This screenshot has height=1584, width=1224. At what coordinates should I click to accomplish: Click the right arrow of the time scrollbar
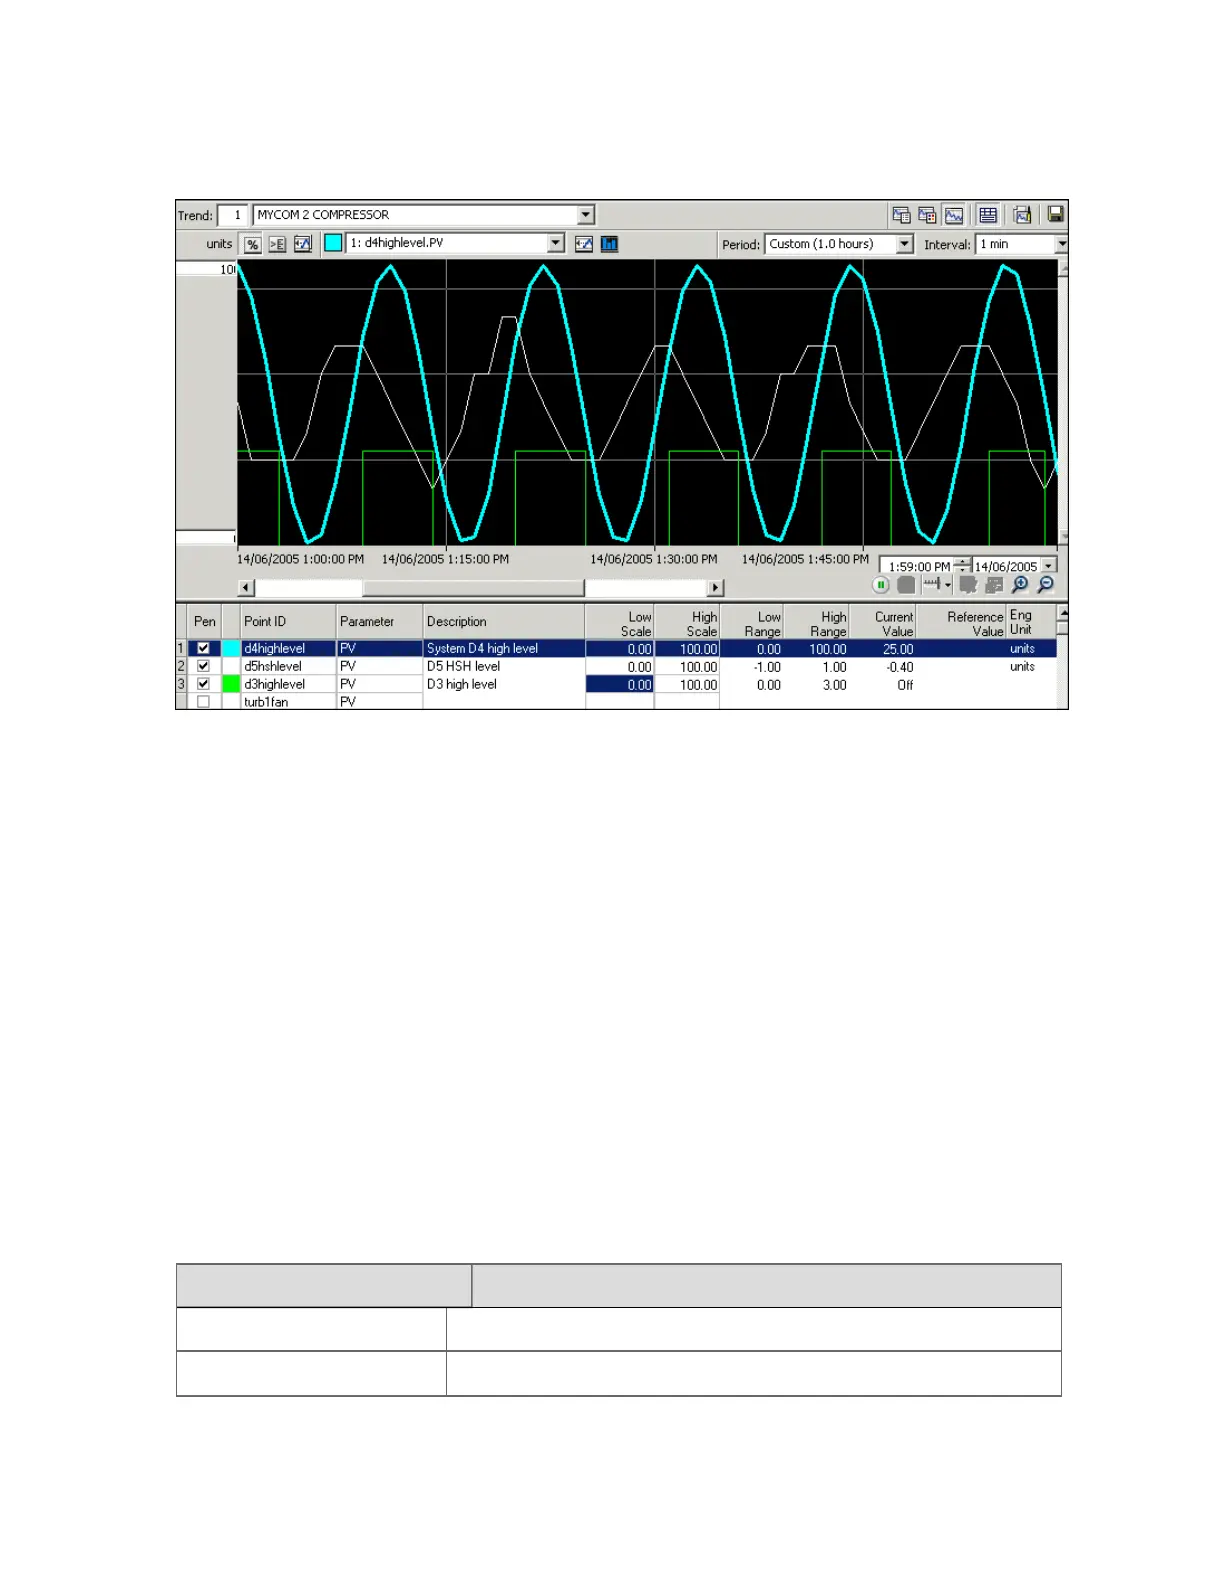(715, 588)
